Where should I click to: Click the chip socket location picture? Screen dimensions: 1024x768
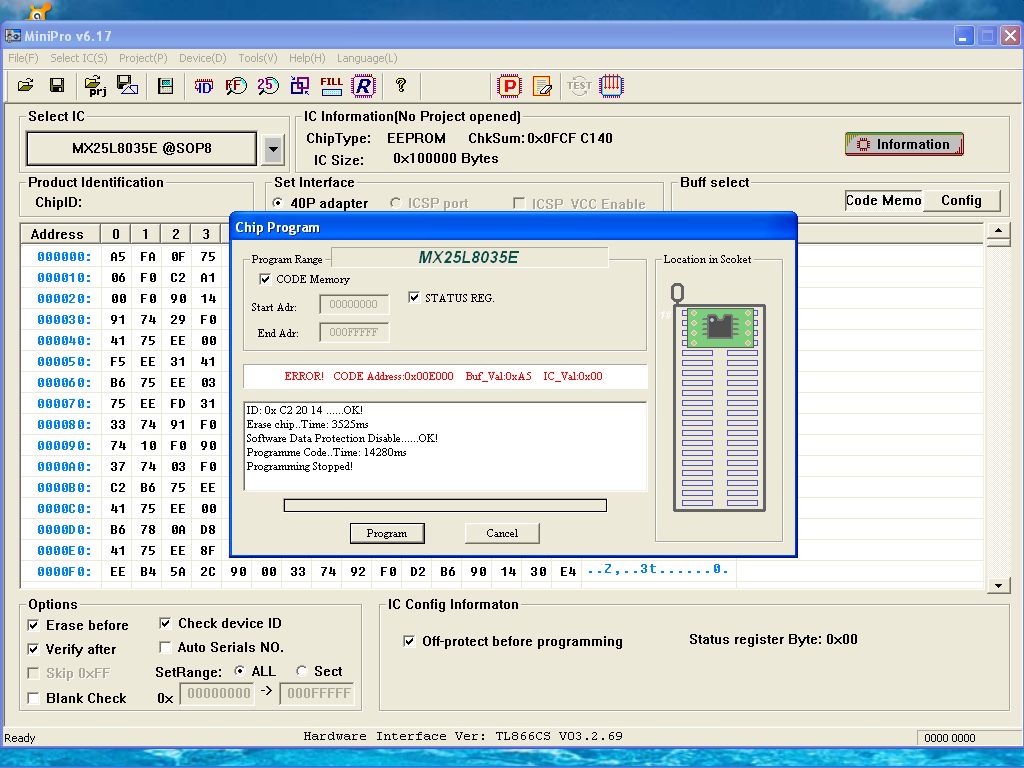pyautogui.click(x=718, y=397)
